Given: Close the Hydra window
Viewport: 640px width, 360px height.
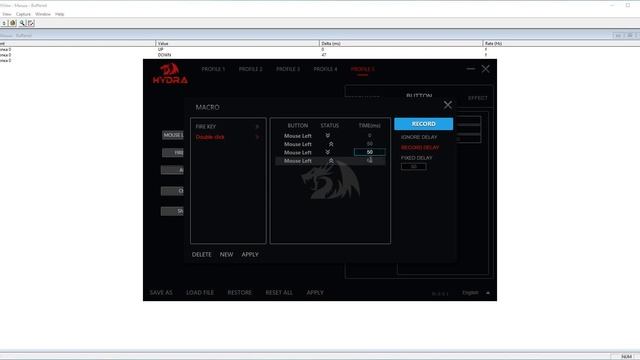Looking at the screenshot, I should pyautogui.click(x=485, y=69).
